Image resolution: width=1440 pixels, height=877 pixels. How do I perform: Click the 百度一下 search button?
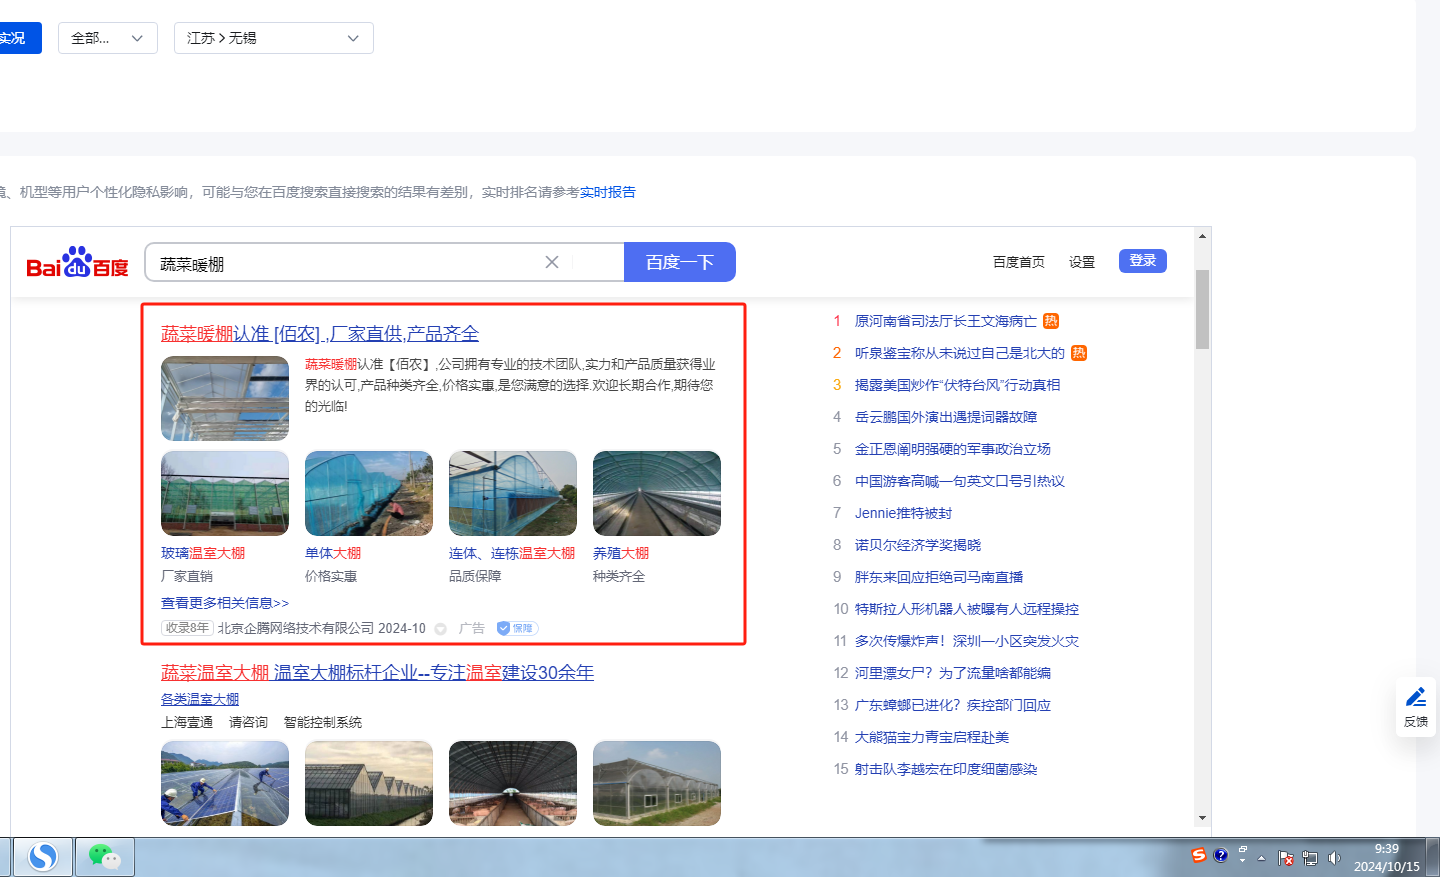680,262
